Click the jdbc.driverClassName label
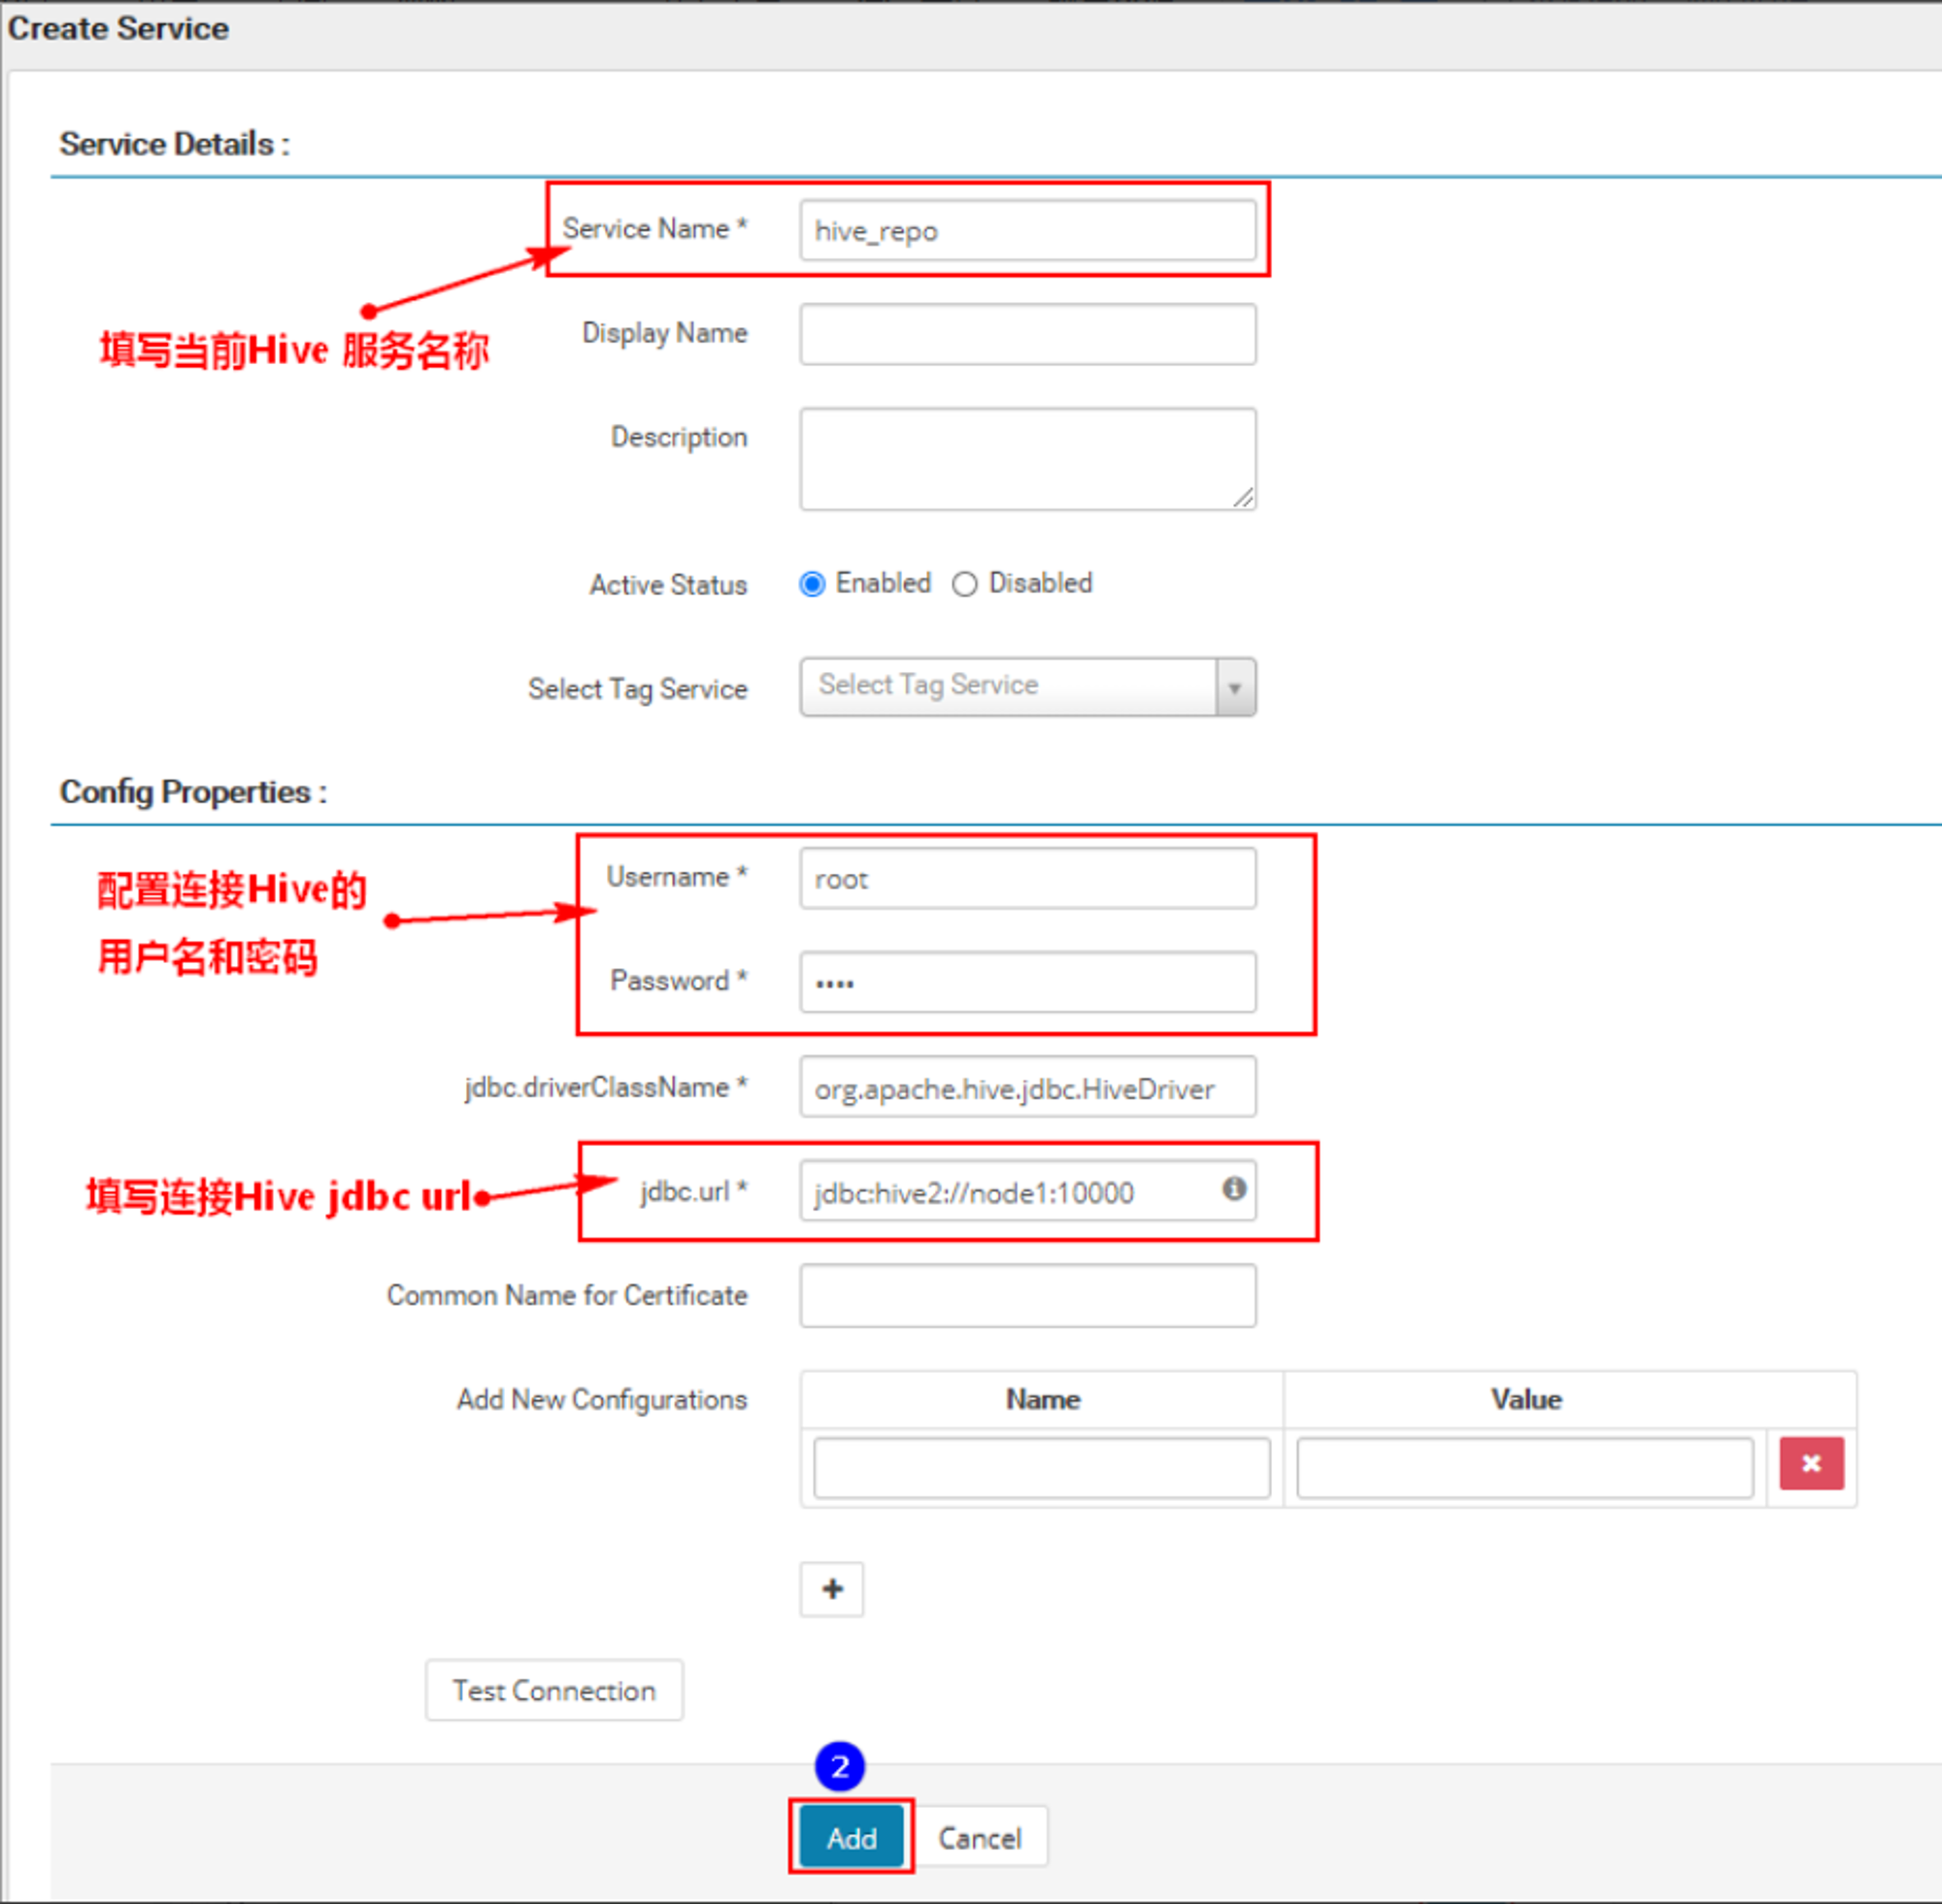The image size is (1942, 1904). [606, 1087]
